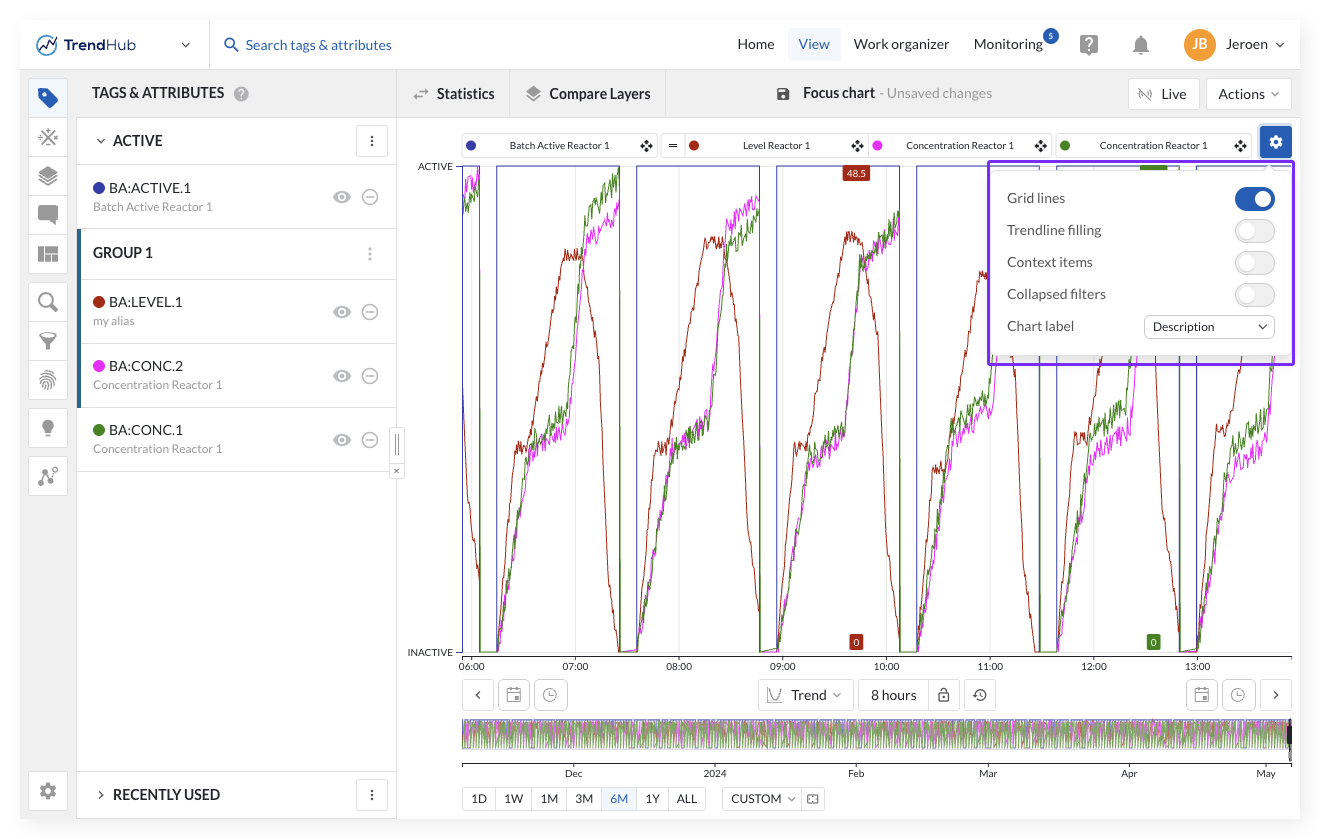Open the lightbulb insights sidebar icon
The image size is (1320, 839).
click(x=48, y=428)
